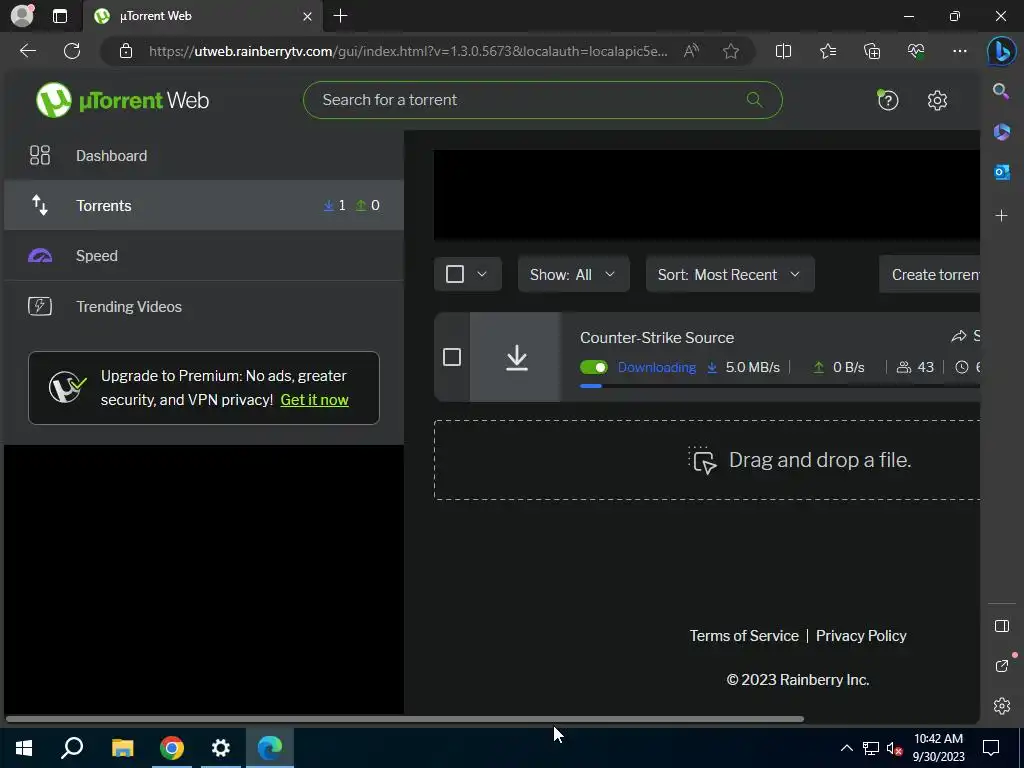The image size is (1024, 768).
Task: Go to Dashboard in the sidebar
Action: (x=204, y=155)
